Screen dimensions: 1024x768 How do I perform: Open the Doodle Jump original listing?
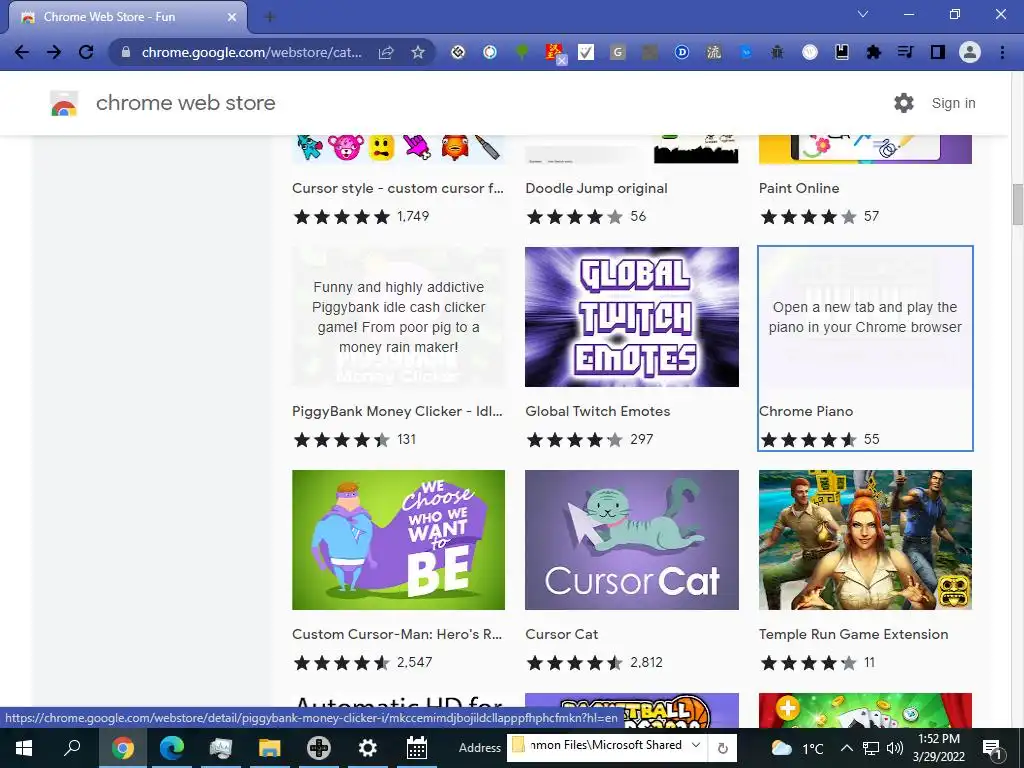point(596,188)
